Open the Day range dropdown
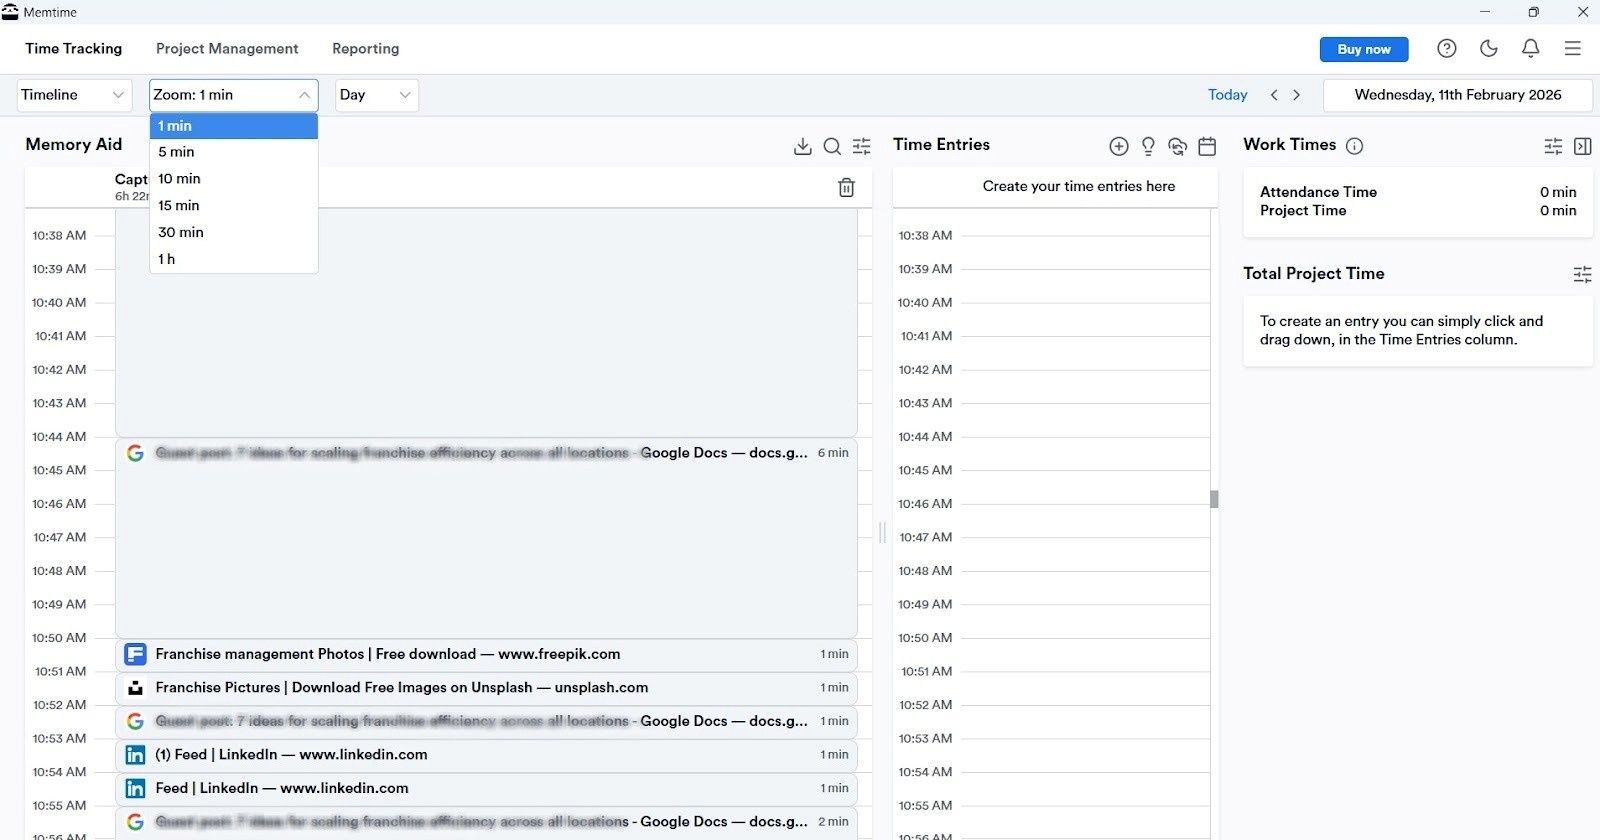 coord(376,95)
